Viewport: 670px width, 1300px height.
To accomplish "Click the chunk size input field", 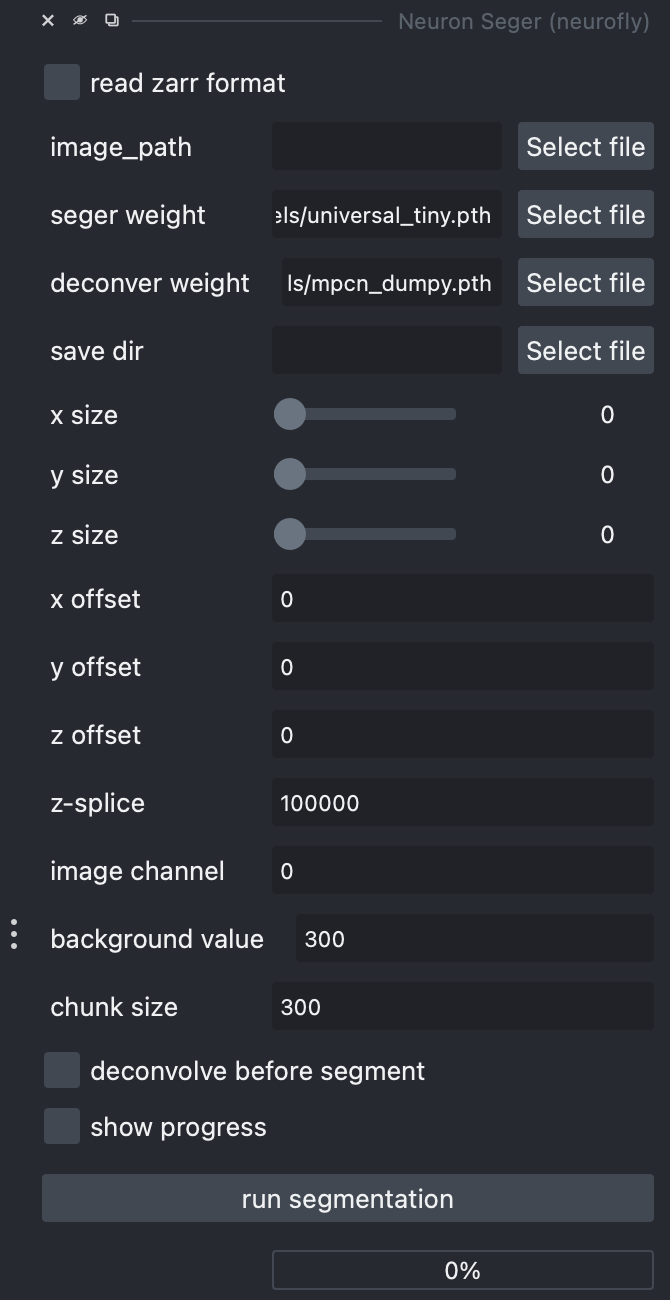I will [463, 1007].
